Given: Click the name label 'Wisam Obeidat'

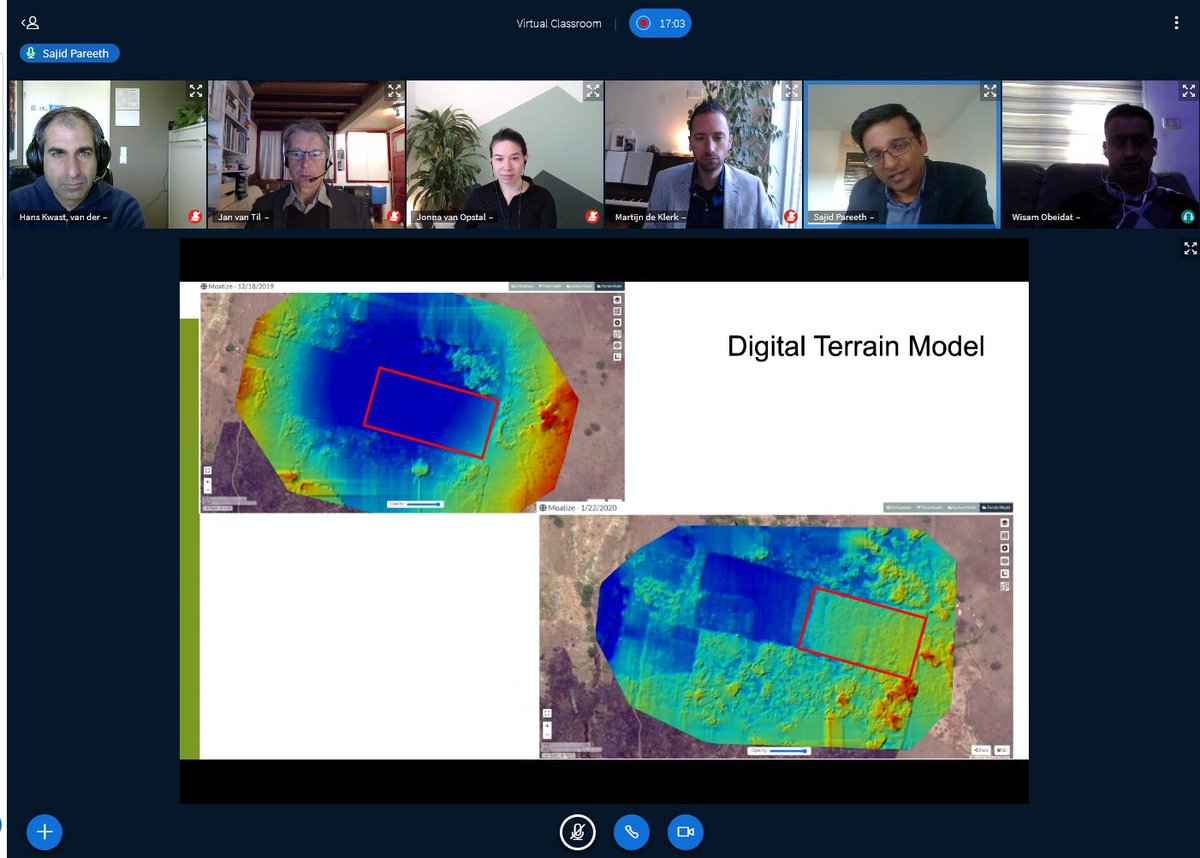Looking at the screenshot, I should click(x=1045, y=217).
